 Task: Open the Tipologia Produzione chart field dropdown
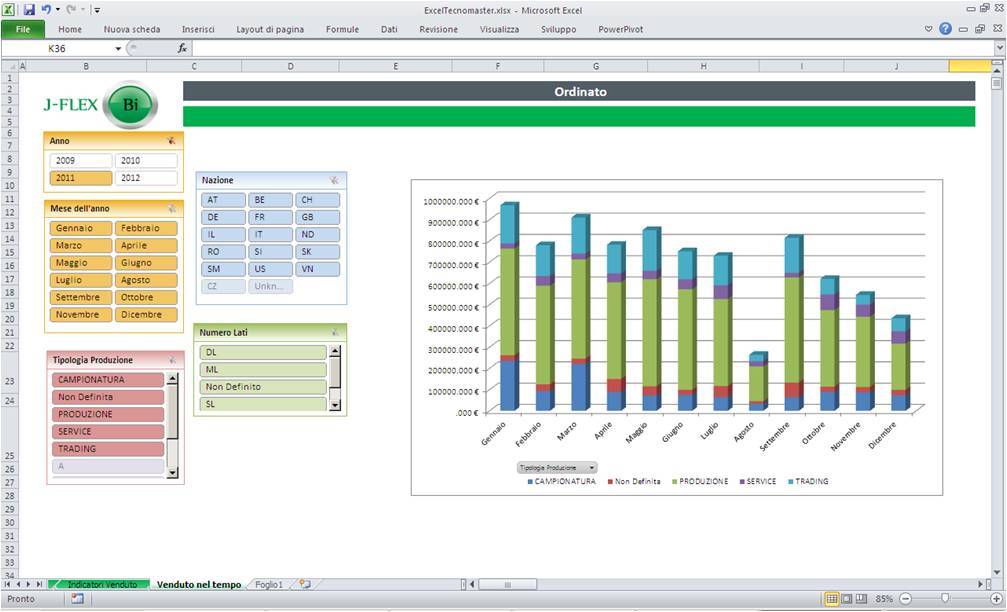pos(557,468)
